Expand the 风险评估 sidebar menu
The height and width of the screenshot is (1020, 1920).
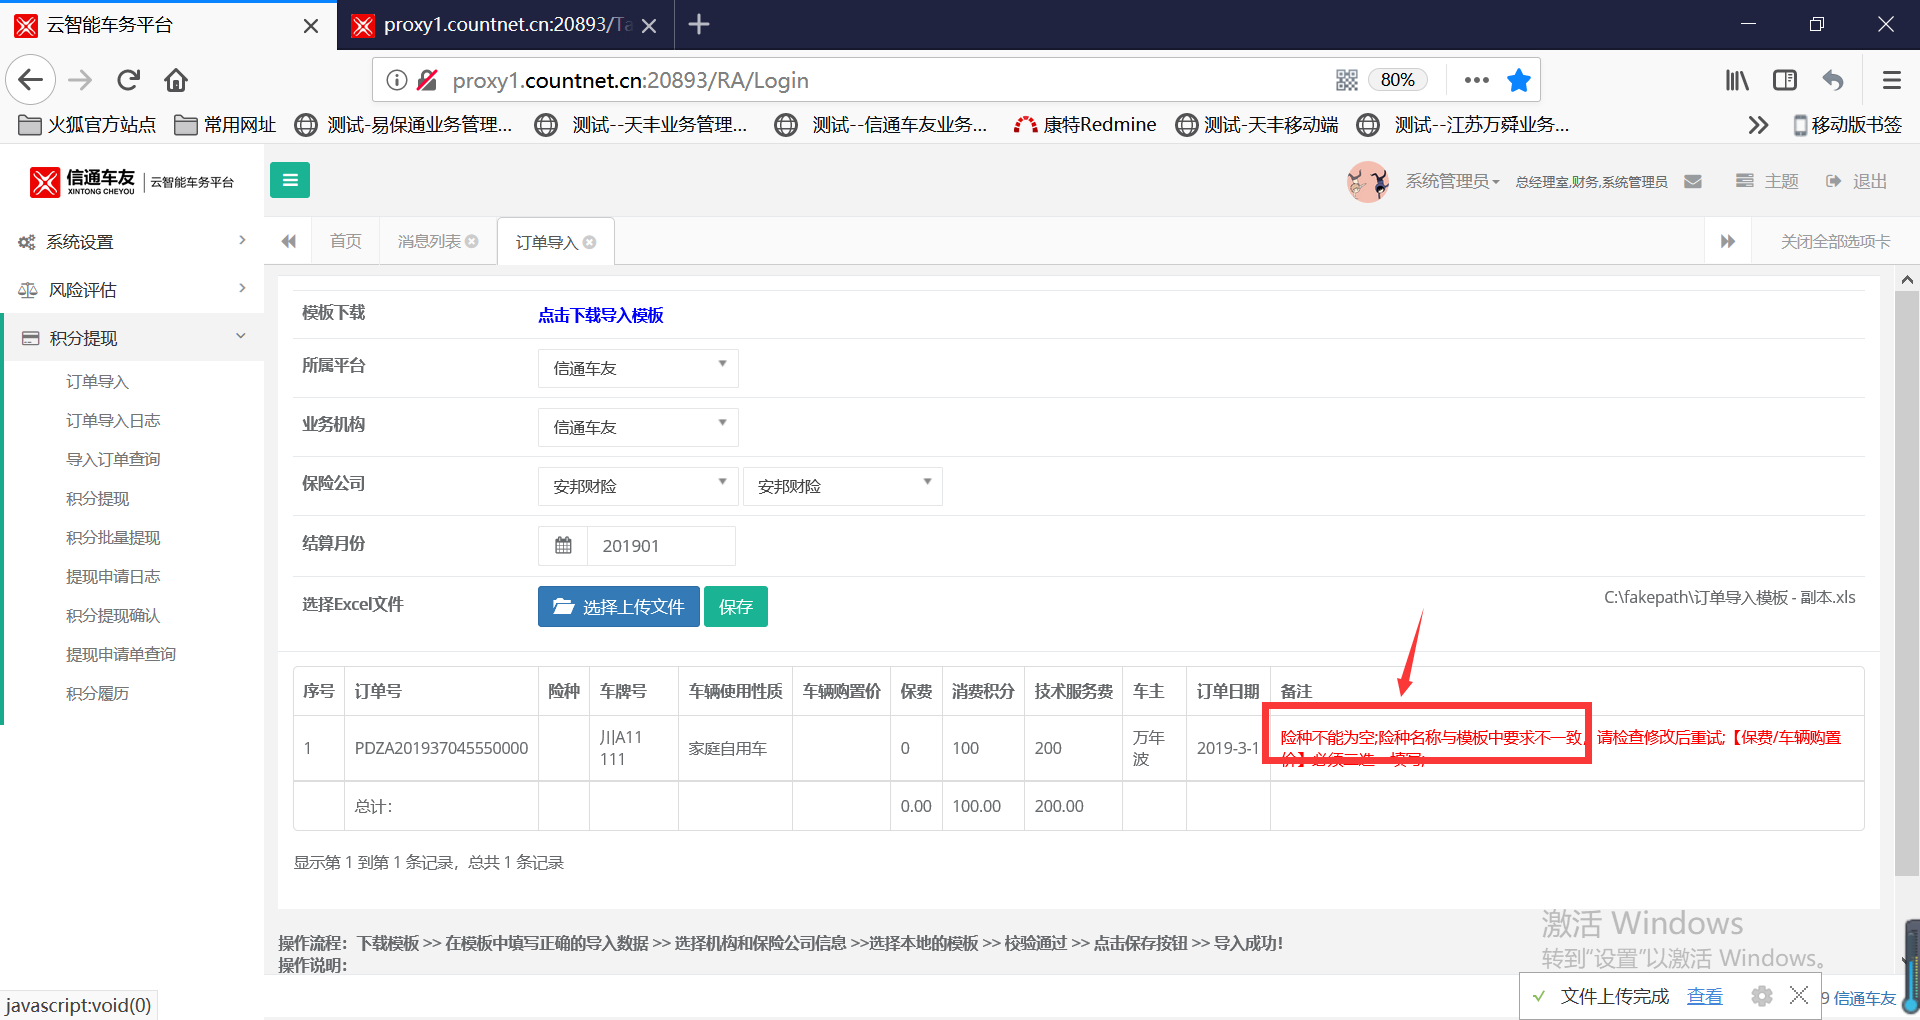[130, 290]
